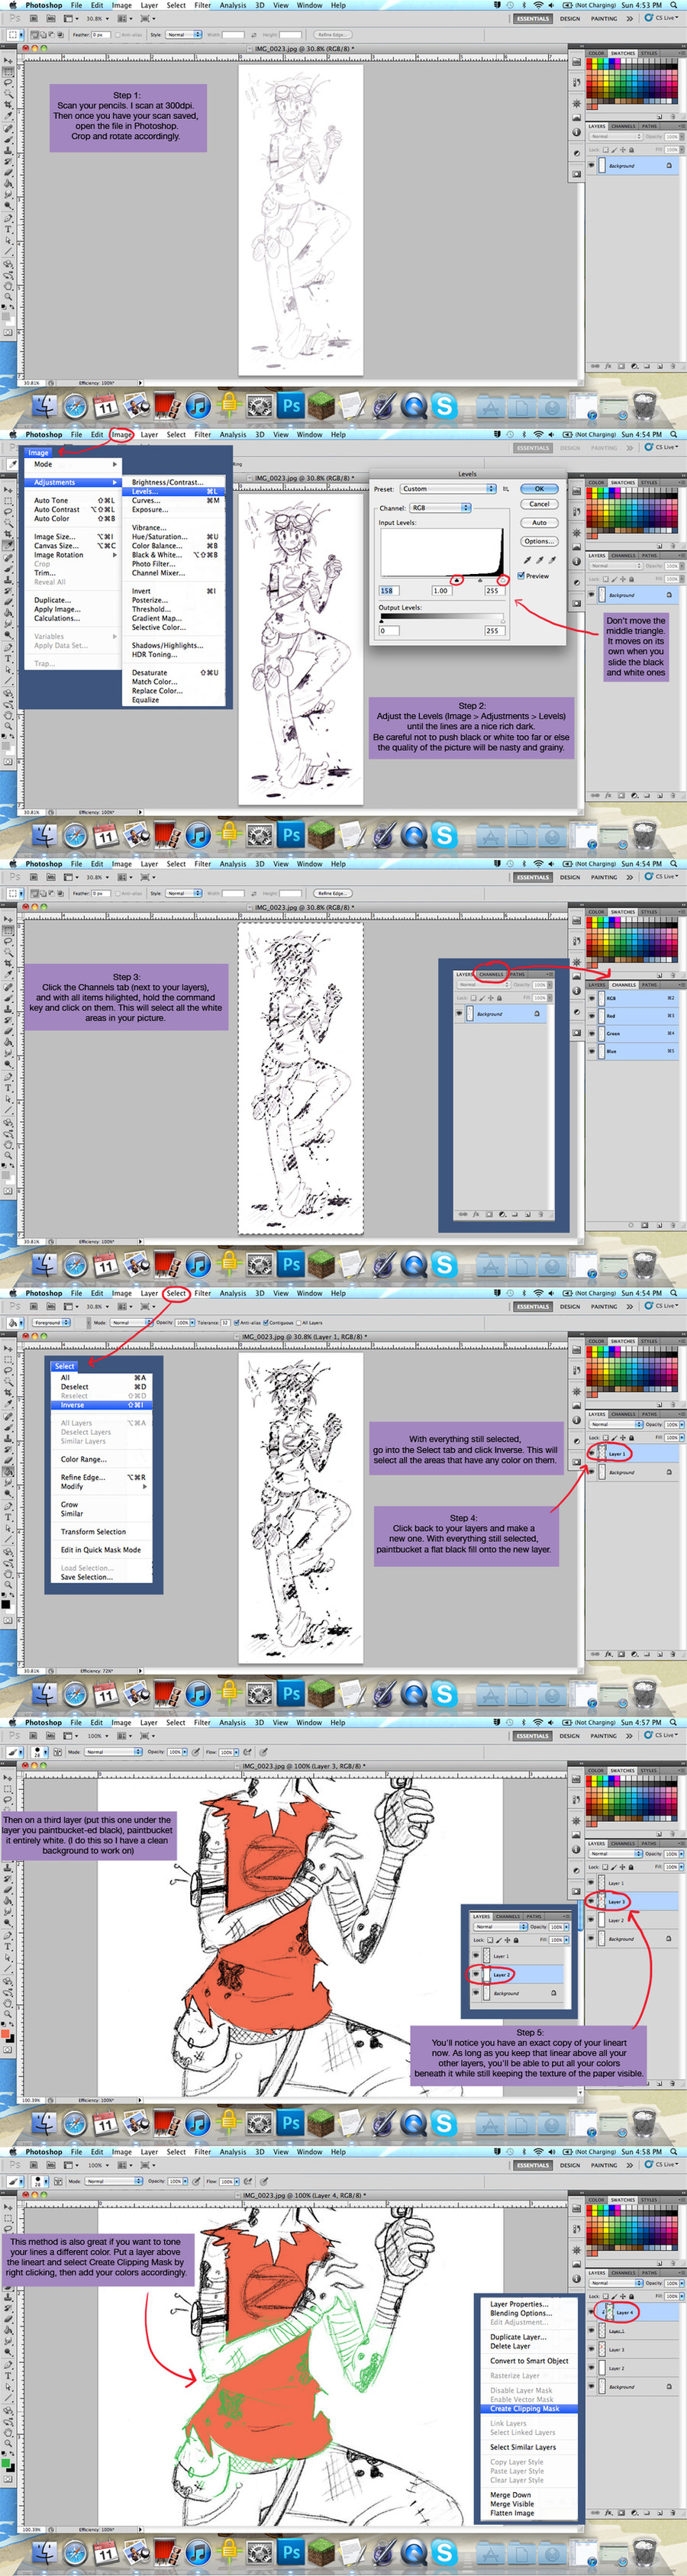Choose Inverse in the Select menu
This screenshot has width=687, height=2576.
(x=103, y=1405)
